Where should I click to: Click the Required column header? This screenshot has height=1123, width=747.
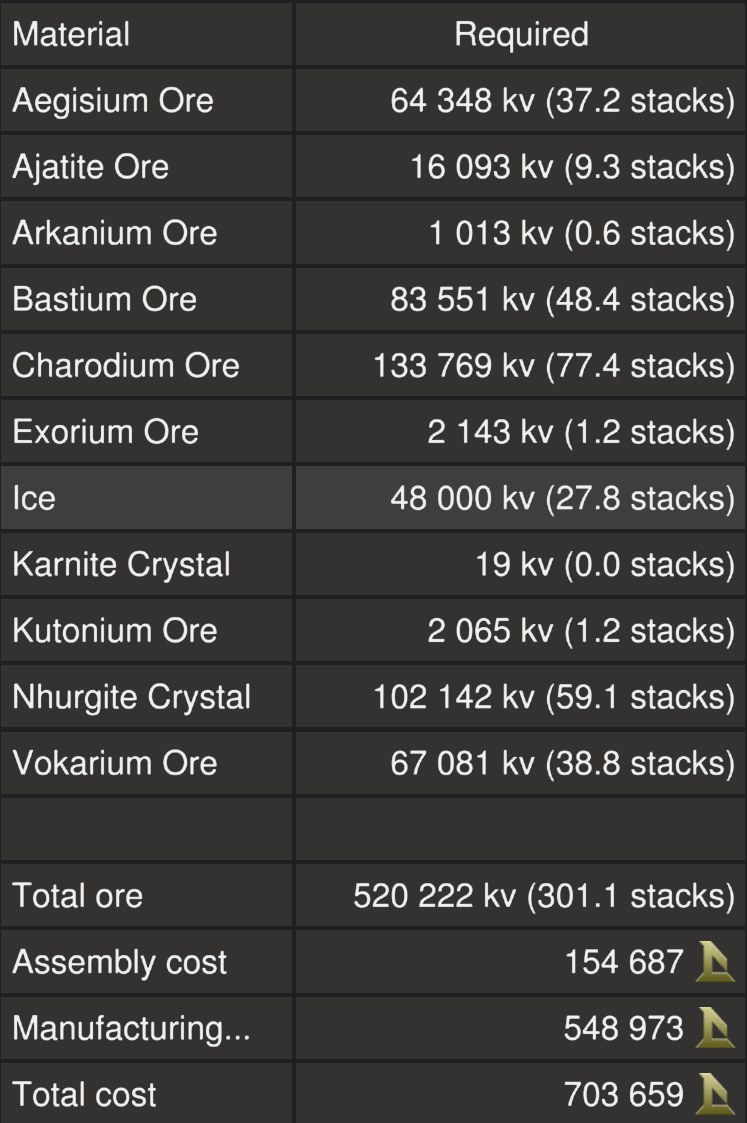(x=521, y=35)
